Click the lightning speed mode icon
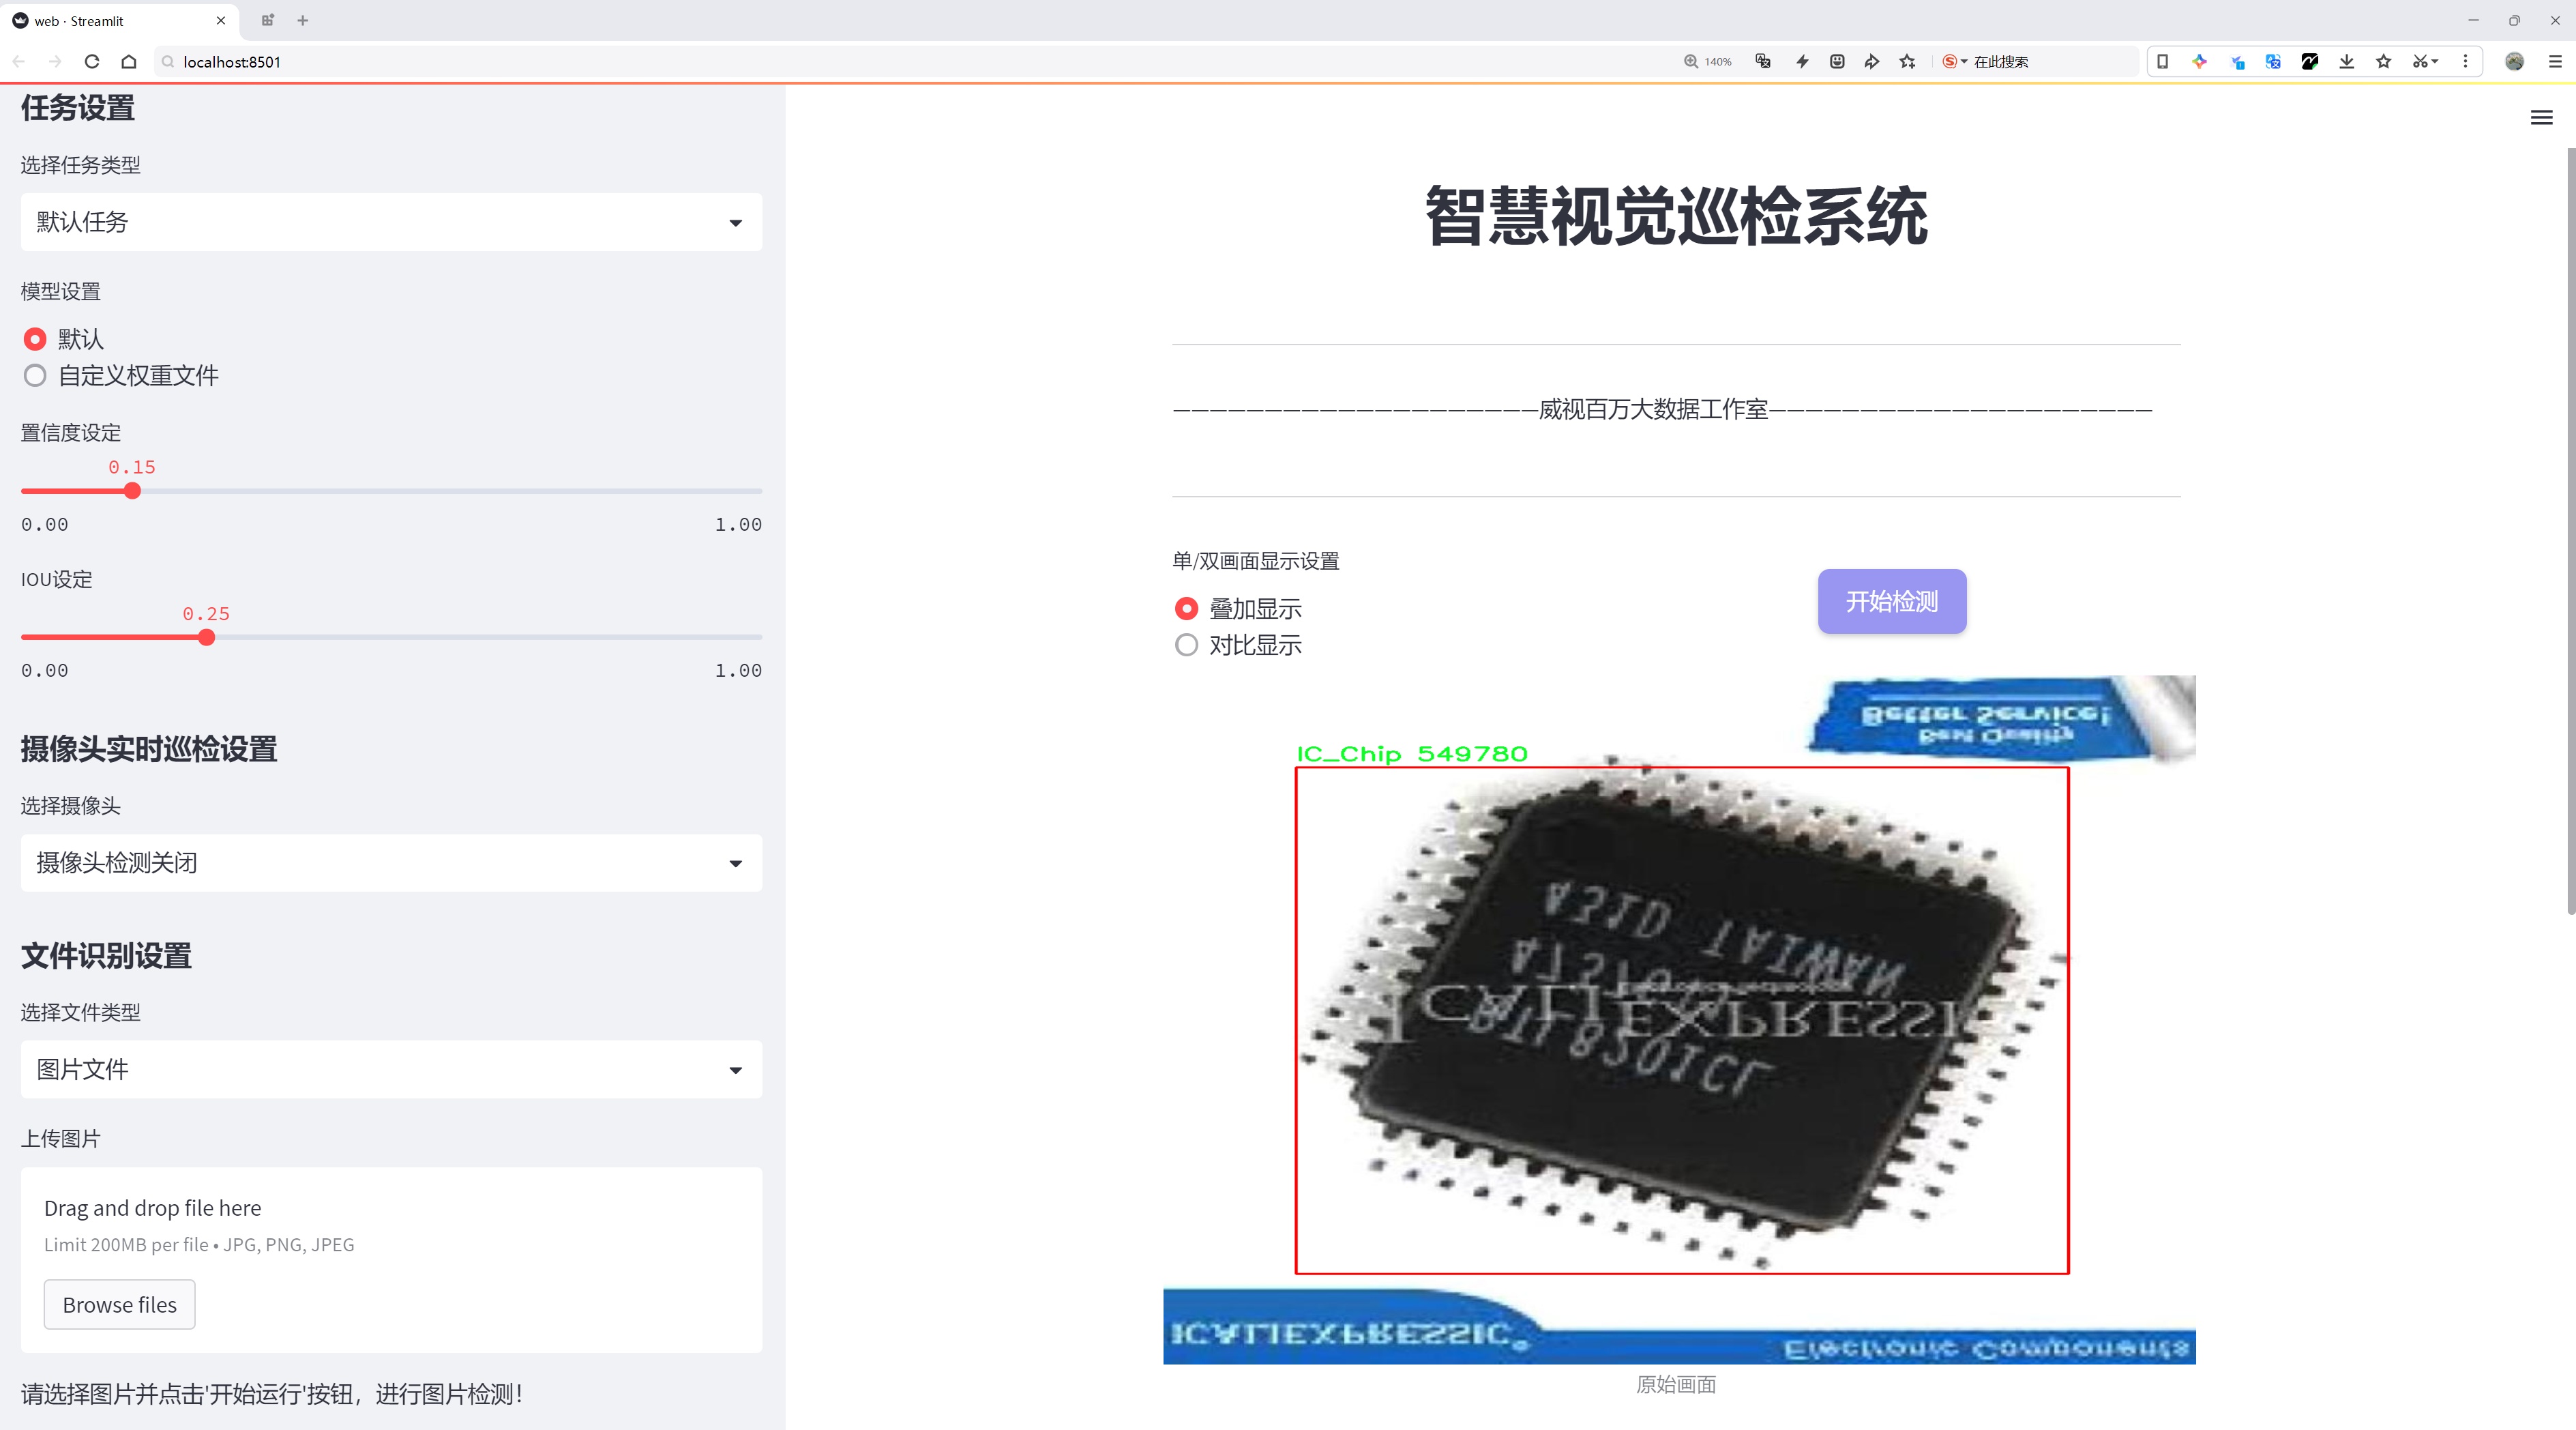Screen dimensions: 2576x1430 pos(1802,61)
